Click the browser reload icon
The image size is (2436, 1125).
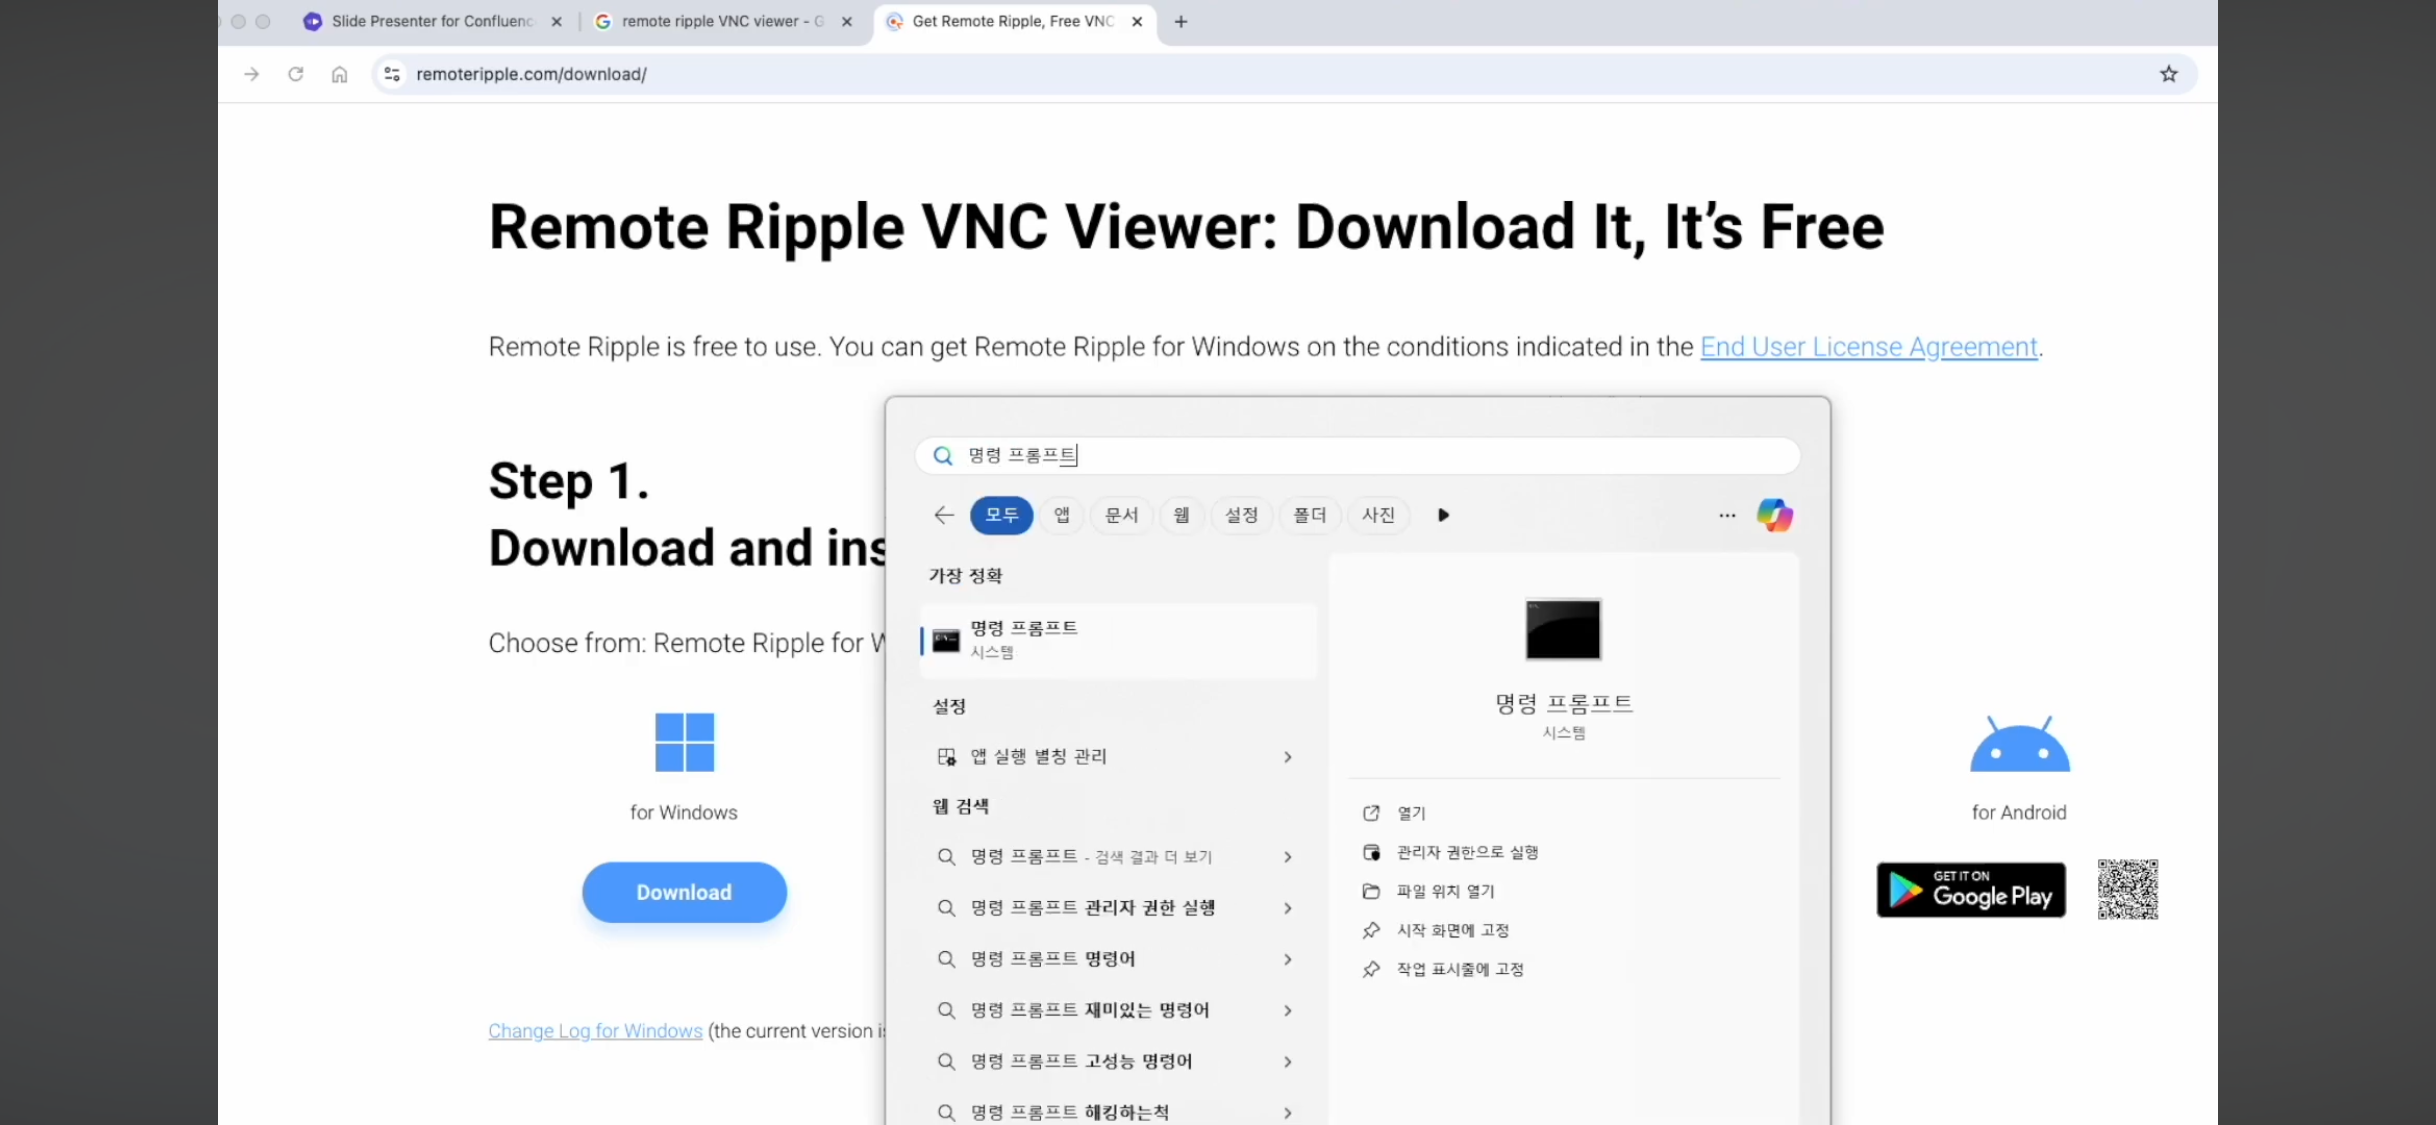tap(295, 74)
